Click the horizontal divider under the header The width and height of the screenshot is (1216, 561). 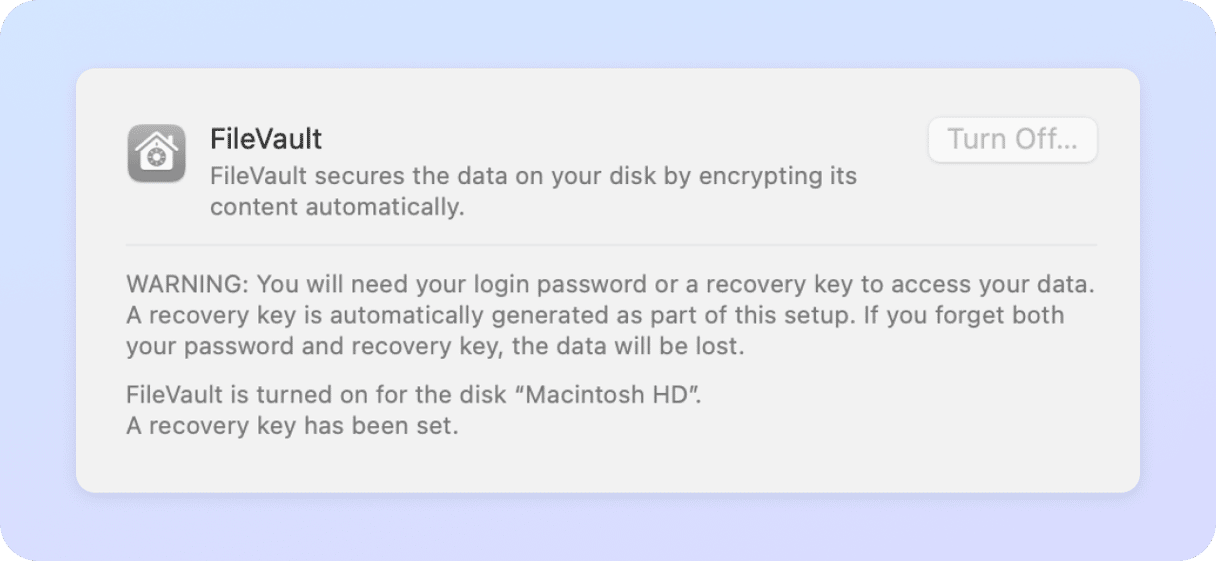(611, 245)
